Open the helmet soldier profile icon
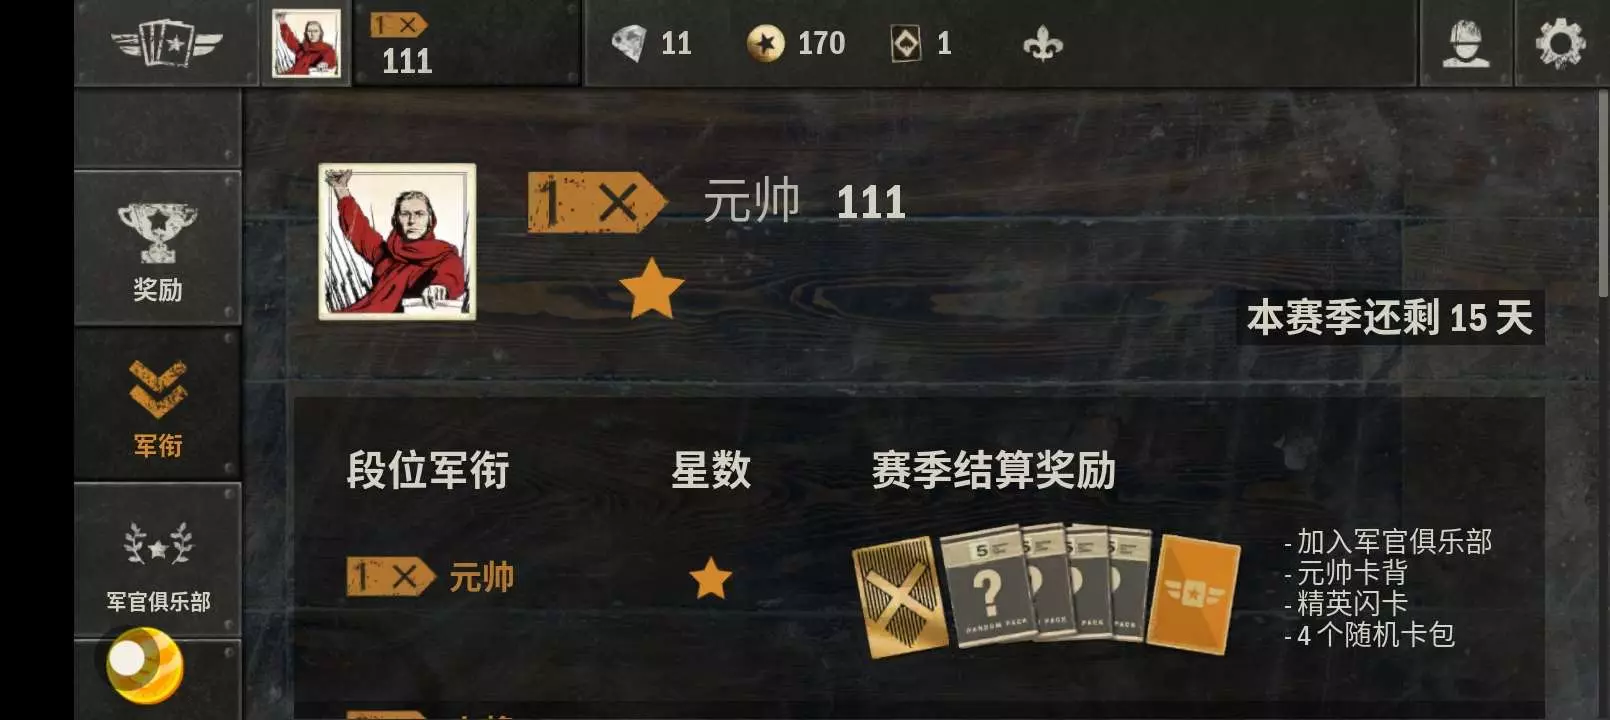This screenshot has height=720, width=1610. pyautogui.click(x=1466, y=43)
